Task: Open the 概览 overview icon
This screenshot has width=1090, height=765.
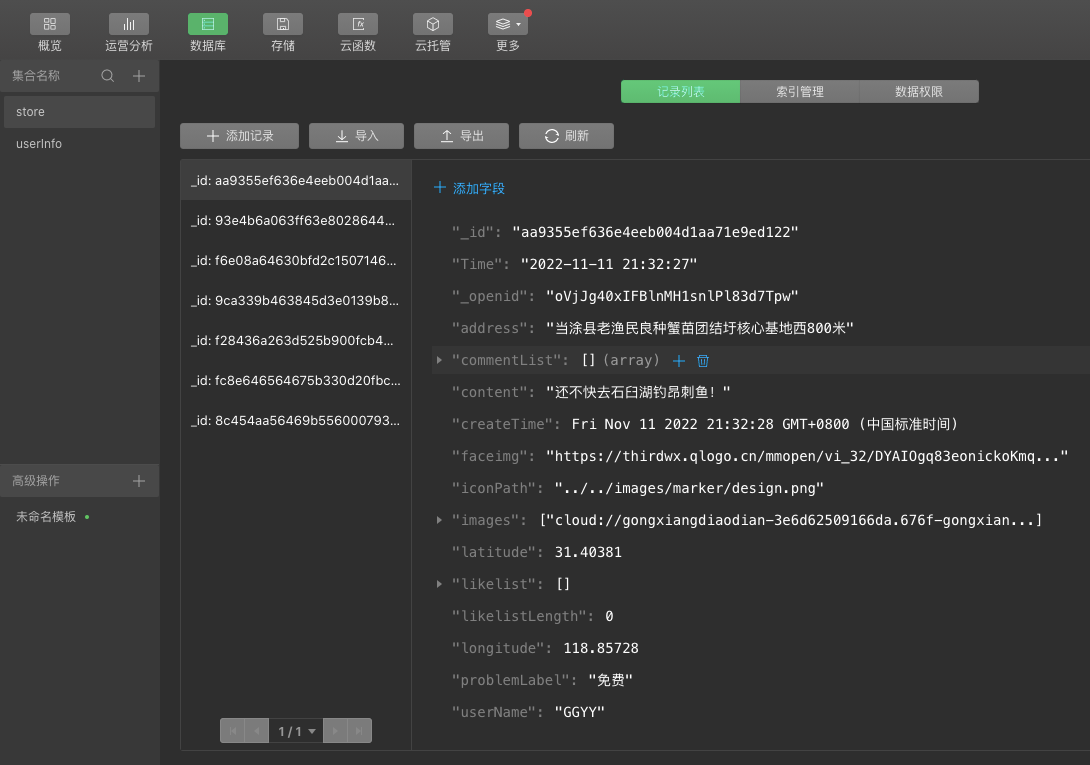Action: tap(49, 24)
